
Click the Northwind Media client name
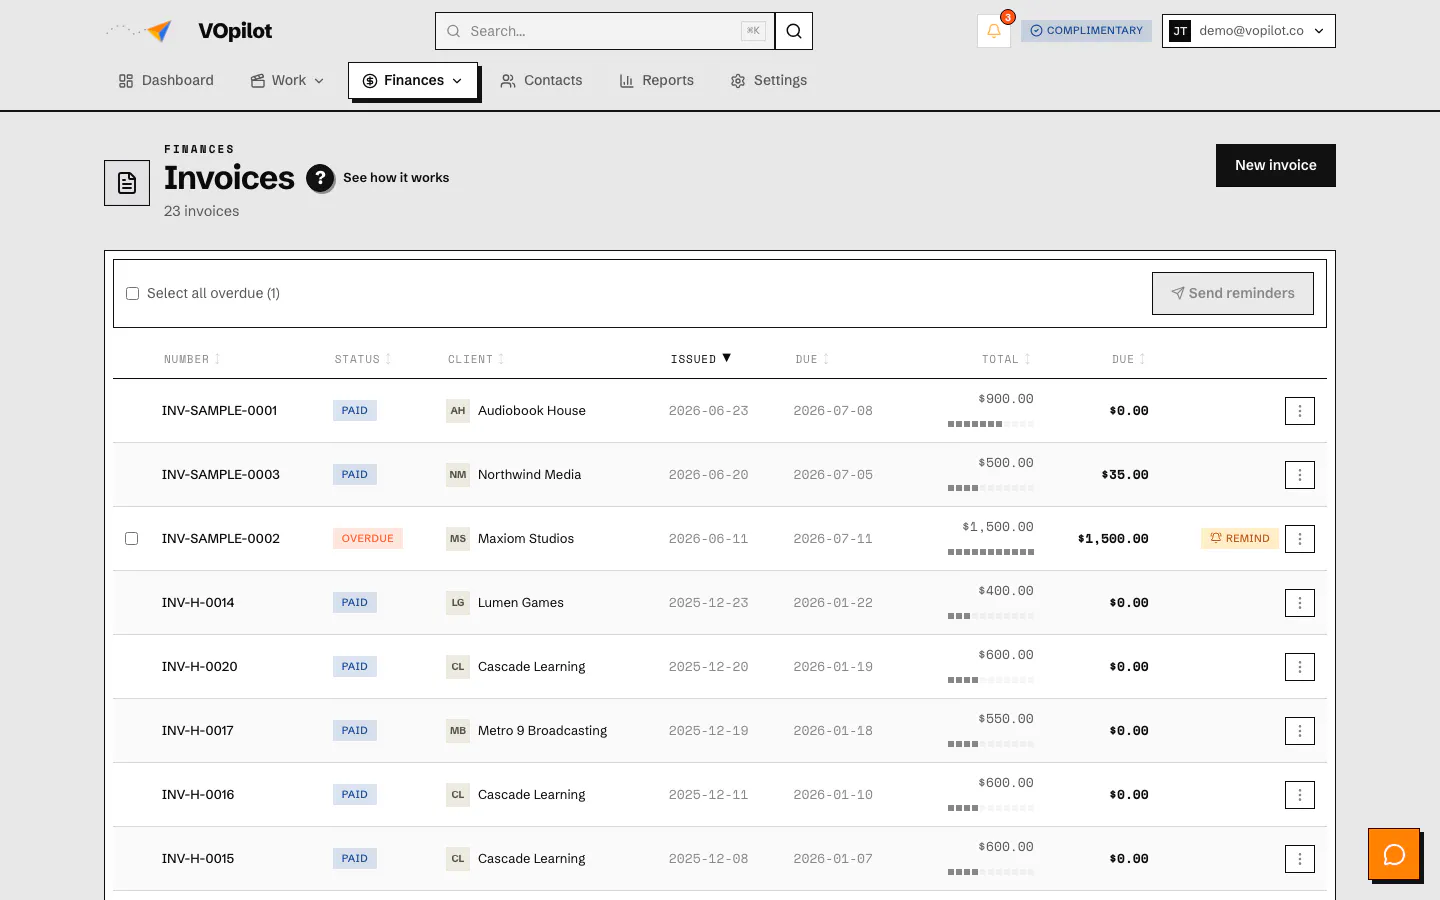tap(529, 475)
